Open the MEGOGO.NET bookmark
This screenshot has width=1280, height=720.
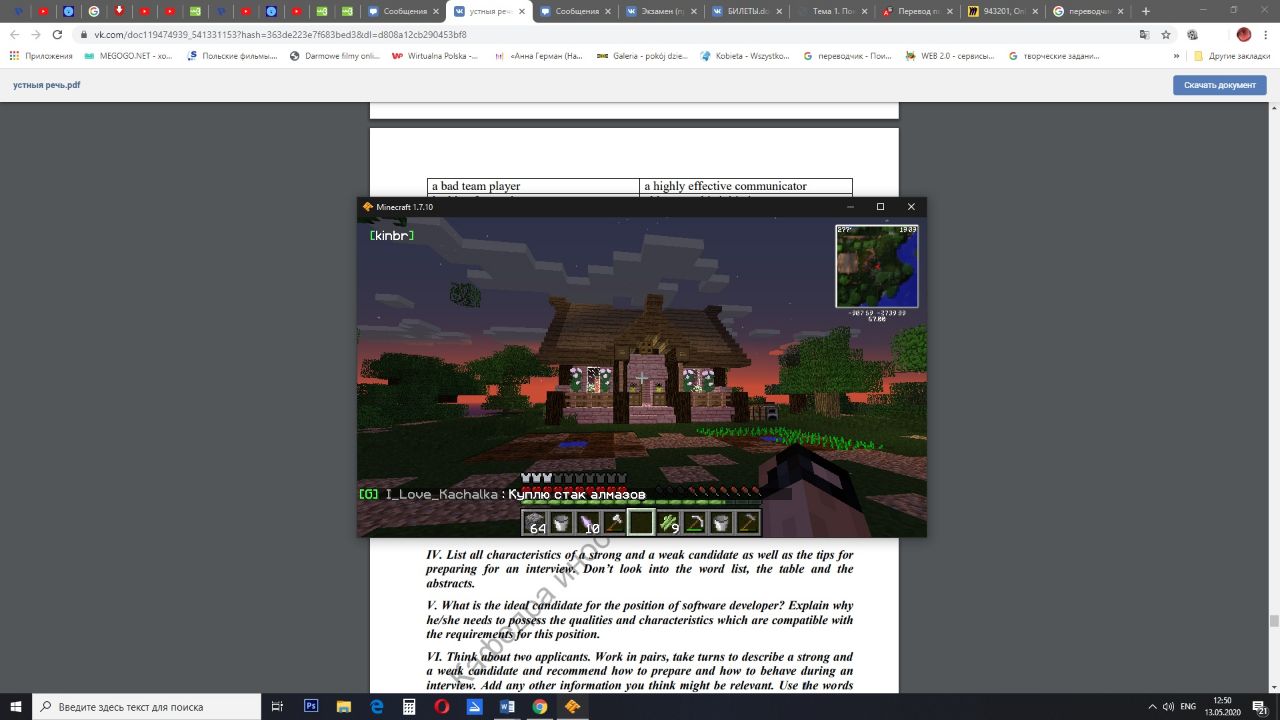pos(129,56)
